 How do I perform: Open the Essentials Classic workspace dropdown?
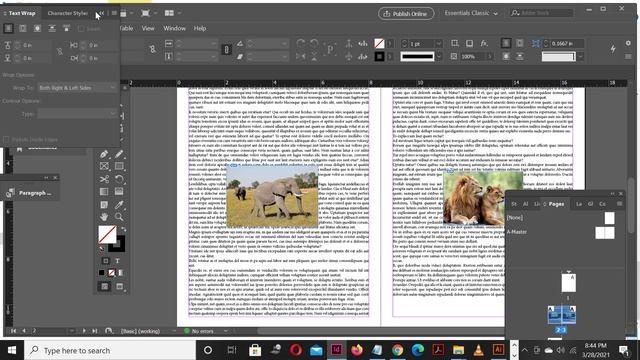[x=471, y=13]
